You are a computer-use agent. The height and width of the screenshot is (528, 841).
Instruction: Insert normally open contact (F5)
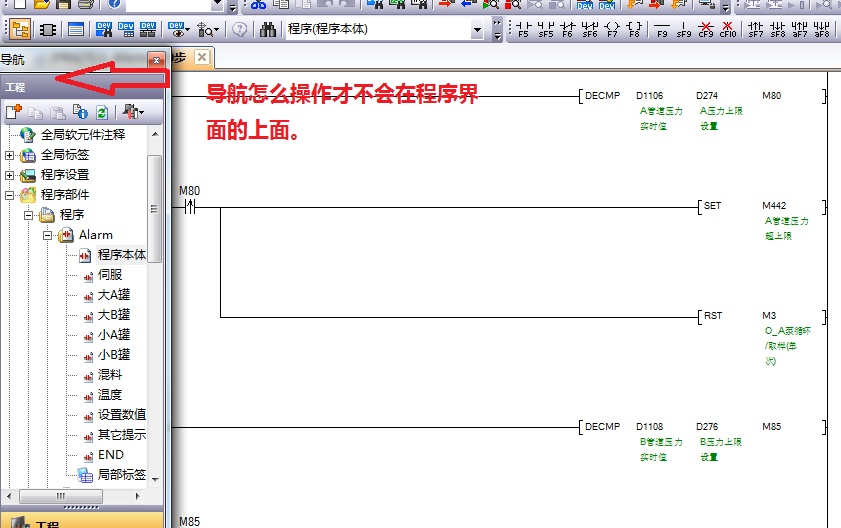523,29
